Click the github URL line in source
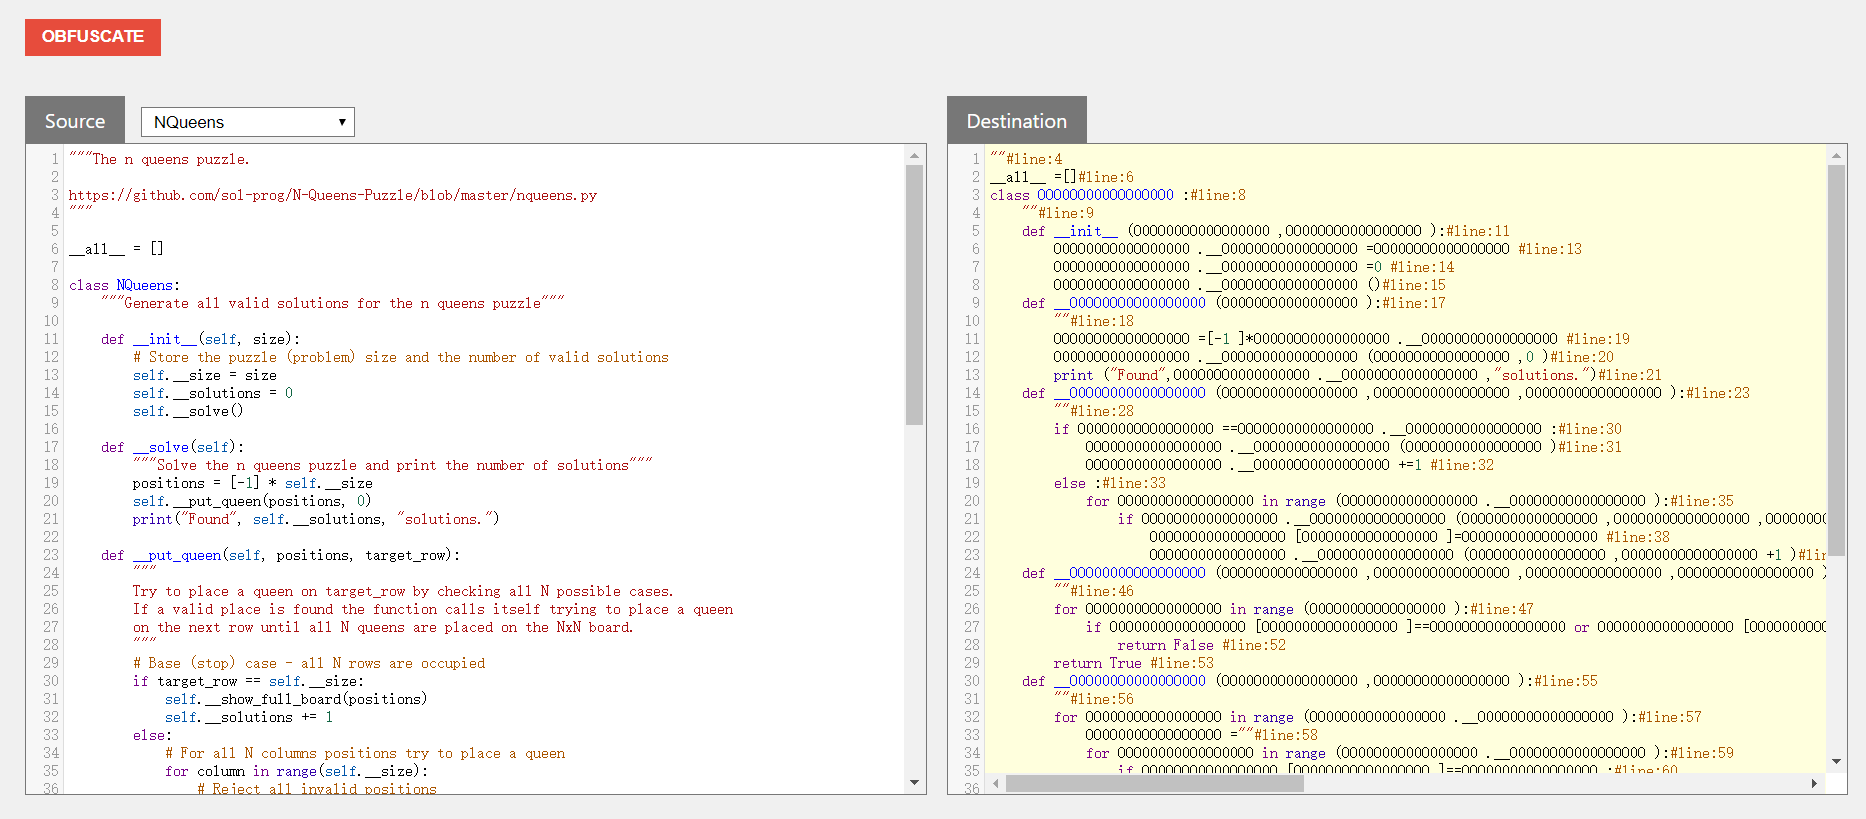 pos(333,195)
